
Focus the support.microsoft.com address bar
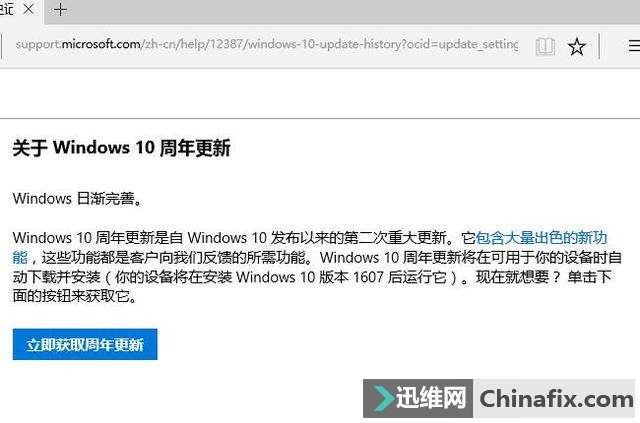[x=267, y=44]
